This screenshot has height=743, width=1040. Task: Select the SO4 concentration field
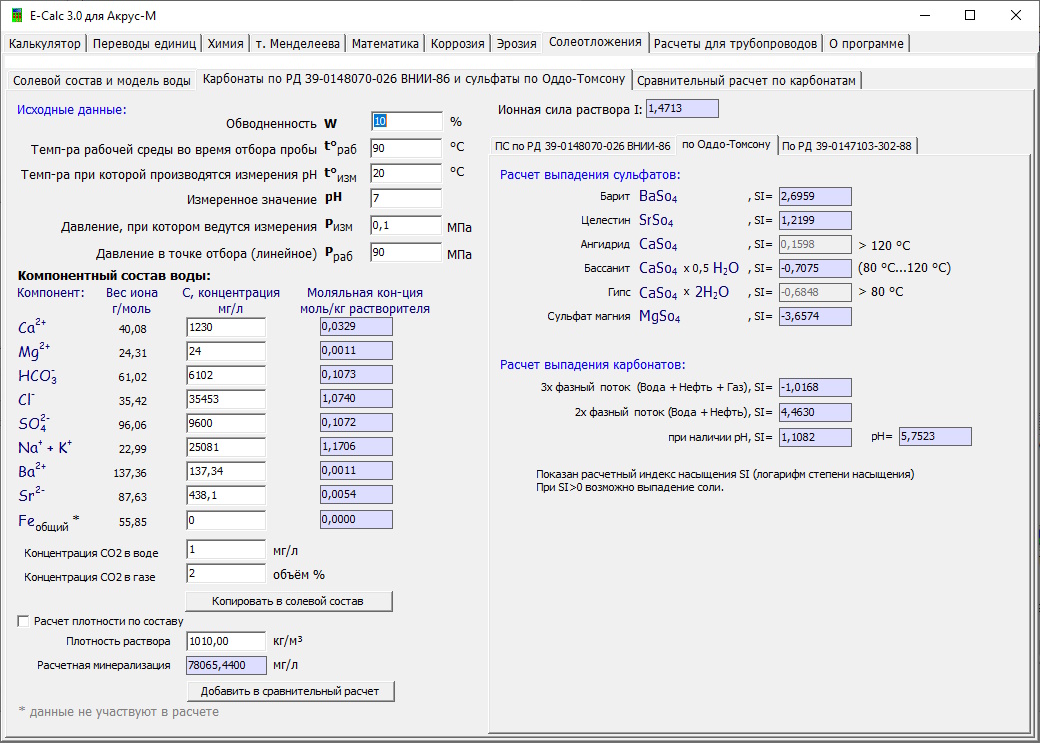point(225,423)
